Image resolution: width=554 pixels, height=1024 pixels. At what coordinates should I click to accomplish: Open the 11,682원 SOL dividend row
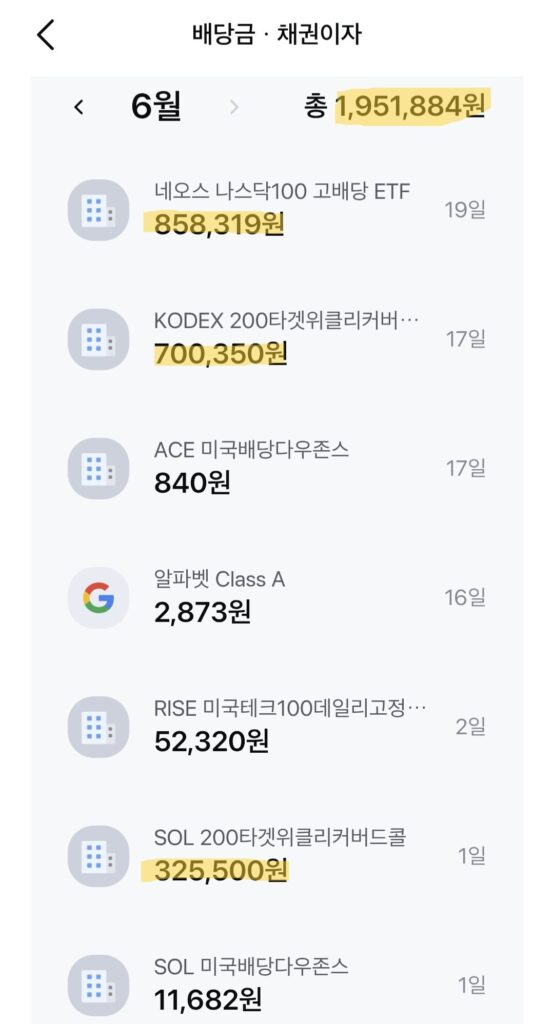[277, 985]
